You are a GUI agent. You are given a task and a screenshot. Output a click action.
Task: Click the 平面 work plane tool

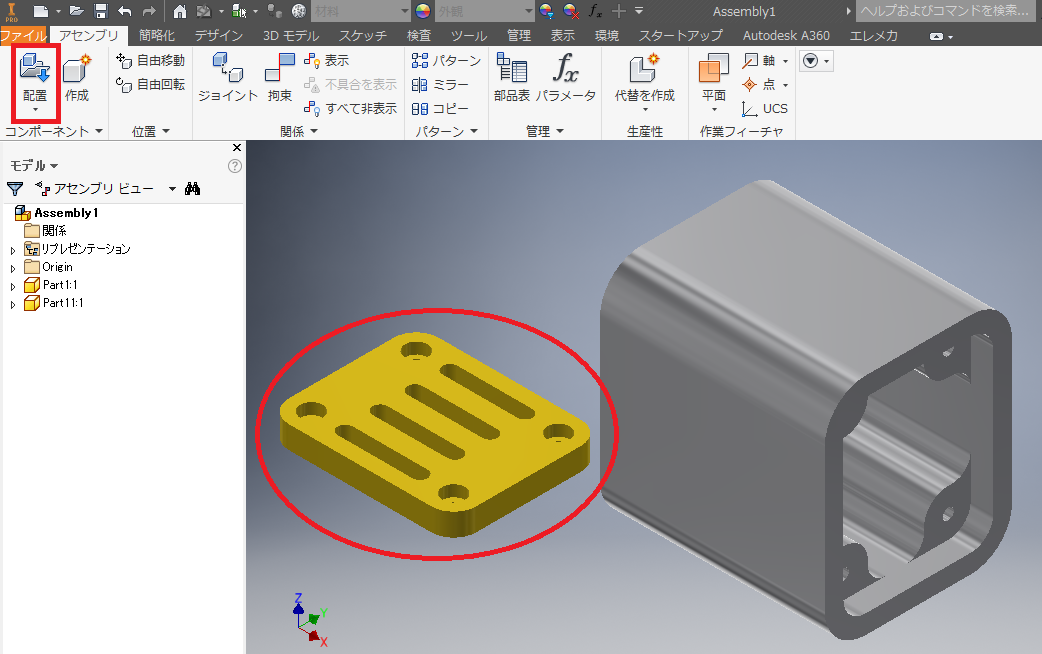tap(714, 81)
